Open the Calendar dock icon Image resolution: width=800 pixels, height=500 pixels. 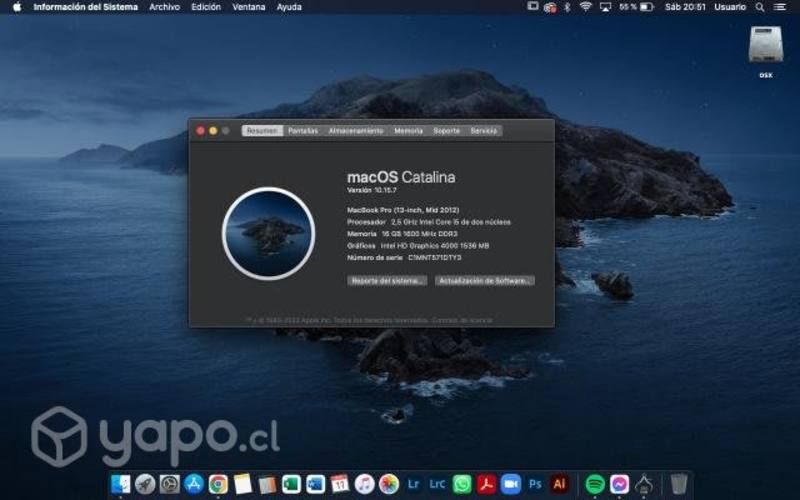coord(340,484)
